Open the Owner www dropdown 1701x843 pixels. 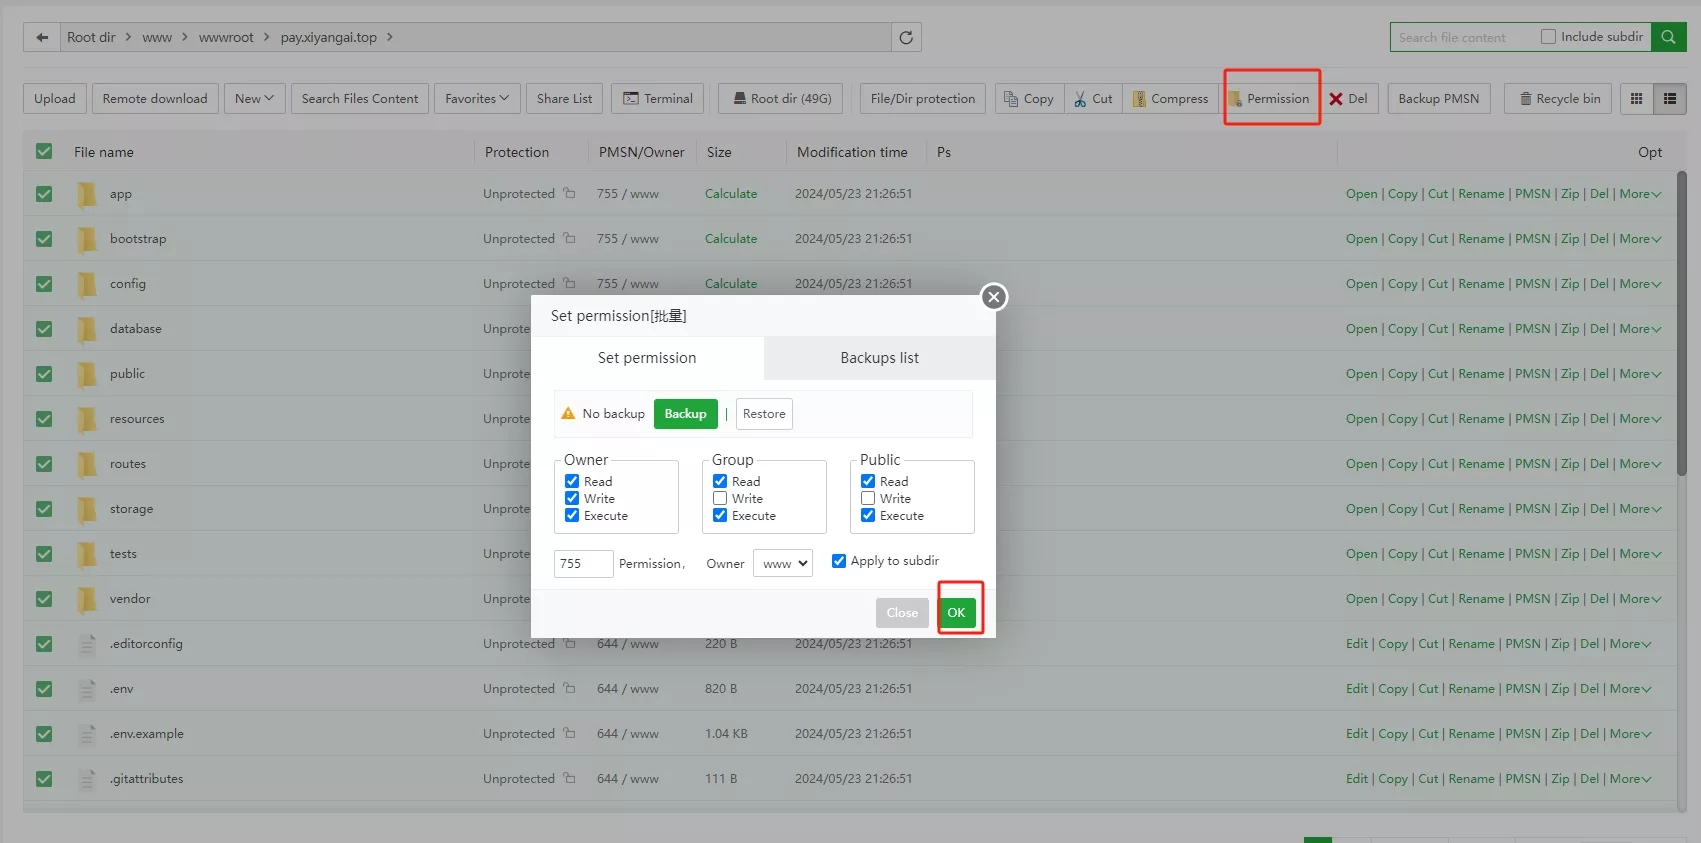(x=783, y=563)
